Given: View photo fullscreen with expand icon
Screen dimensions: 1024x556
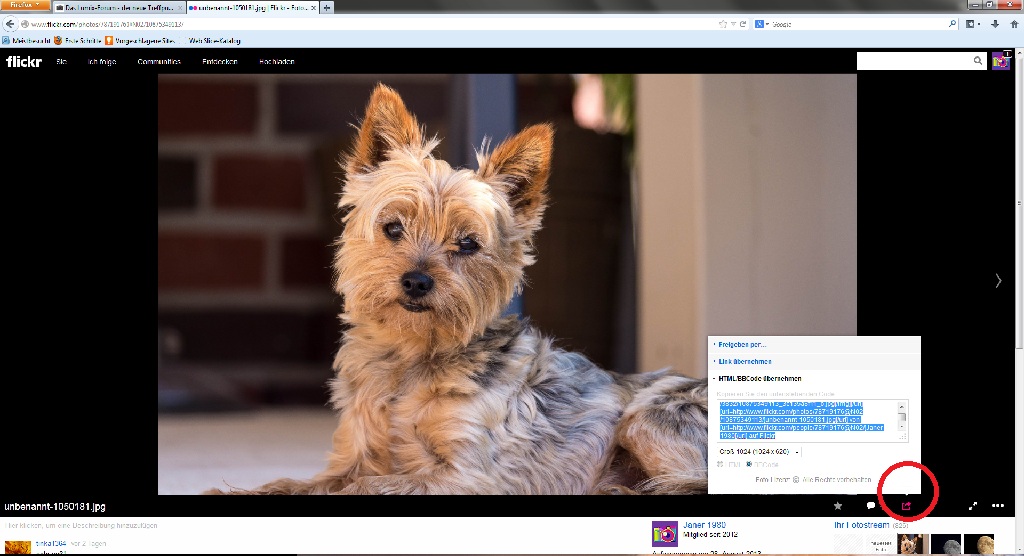Looking at the screenshot, I should pos(972,506).
